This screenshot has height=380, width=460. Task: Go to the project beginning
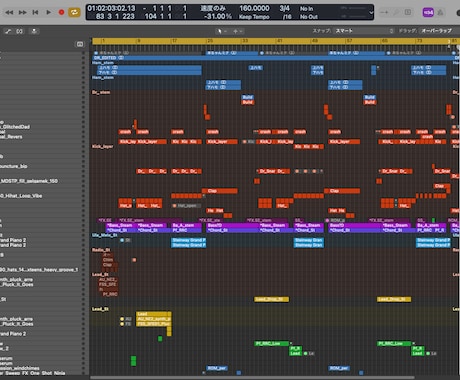[x=35, y=12]
